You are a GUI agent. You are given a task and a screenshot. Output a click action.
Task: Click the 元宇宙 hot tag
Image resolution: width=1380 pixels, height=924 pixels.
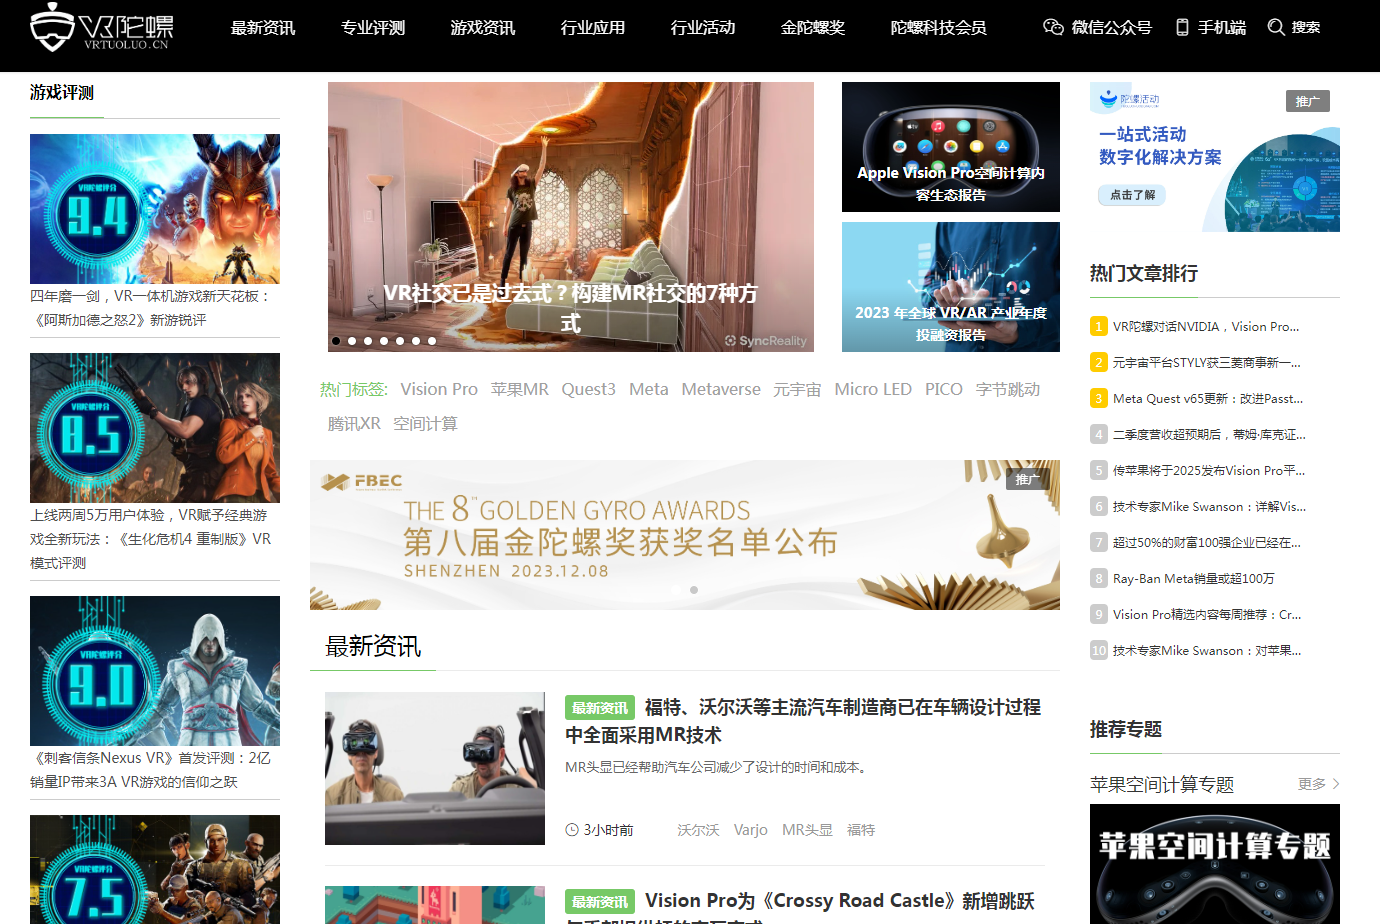pyautogui.click(x=797, y=389)
